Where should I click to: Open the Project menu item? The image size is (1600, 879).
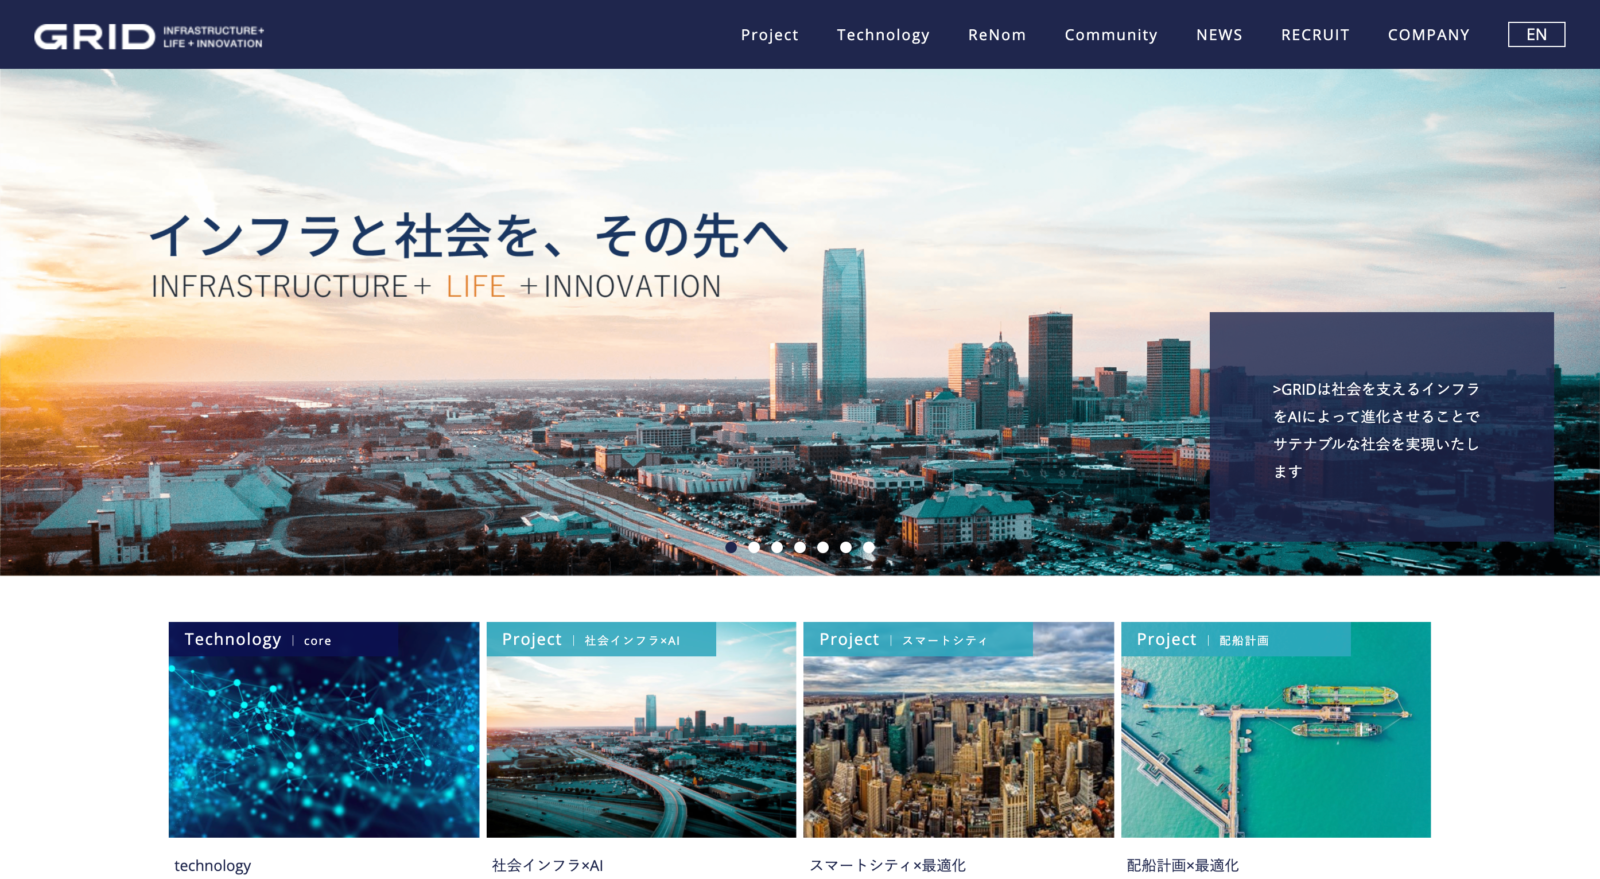(x=769, y=35)
